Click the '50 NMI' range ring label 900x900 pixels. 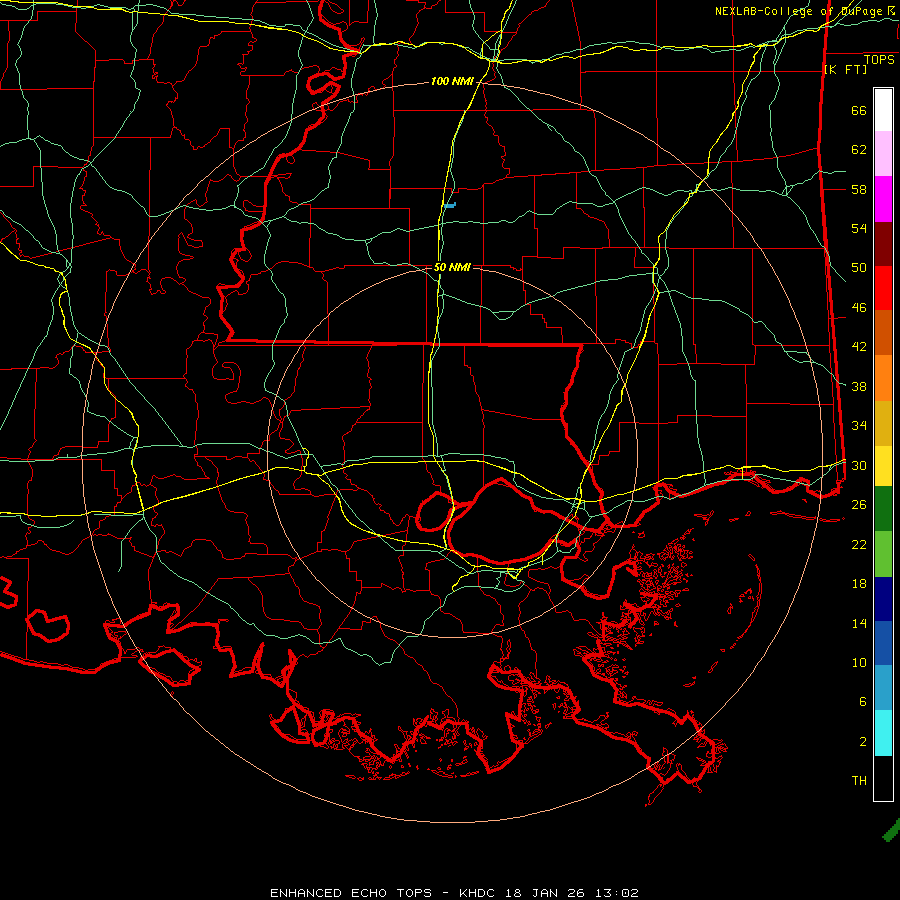pyautogui.click(x=452, y=267)
